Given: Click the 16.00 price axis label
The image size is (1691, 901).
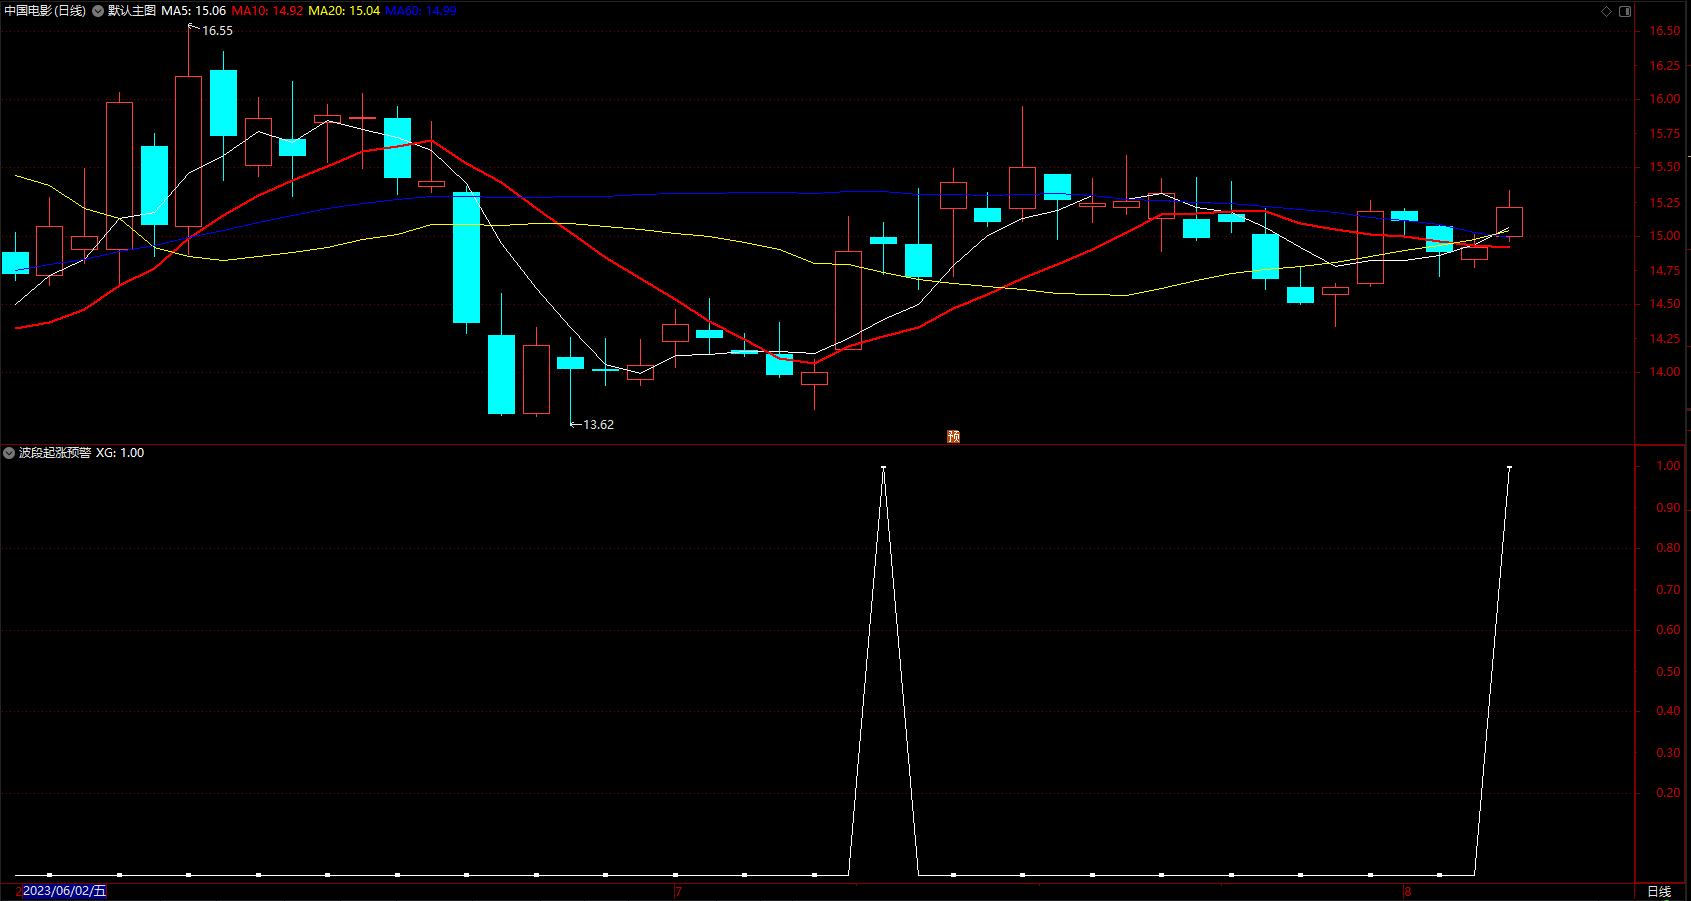Looking at the screenshot, I should pos(1665,99).
